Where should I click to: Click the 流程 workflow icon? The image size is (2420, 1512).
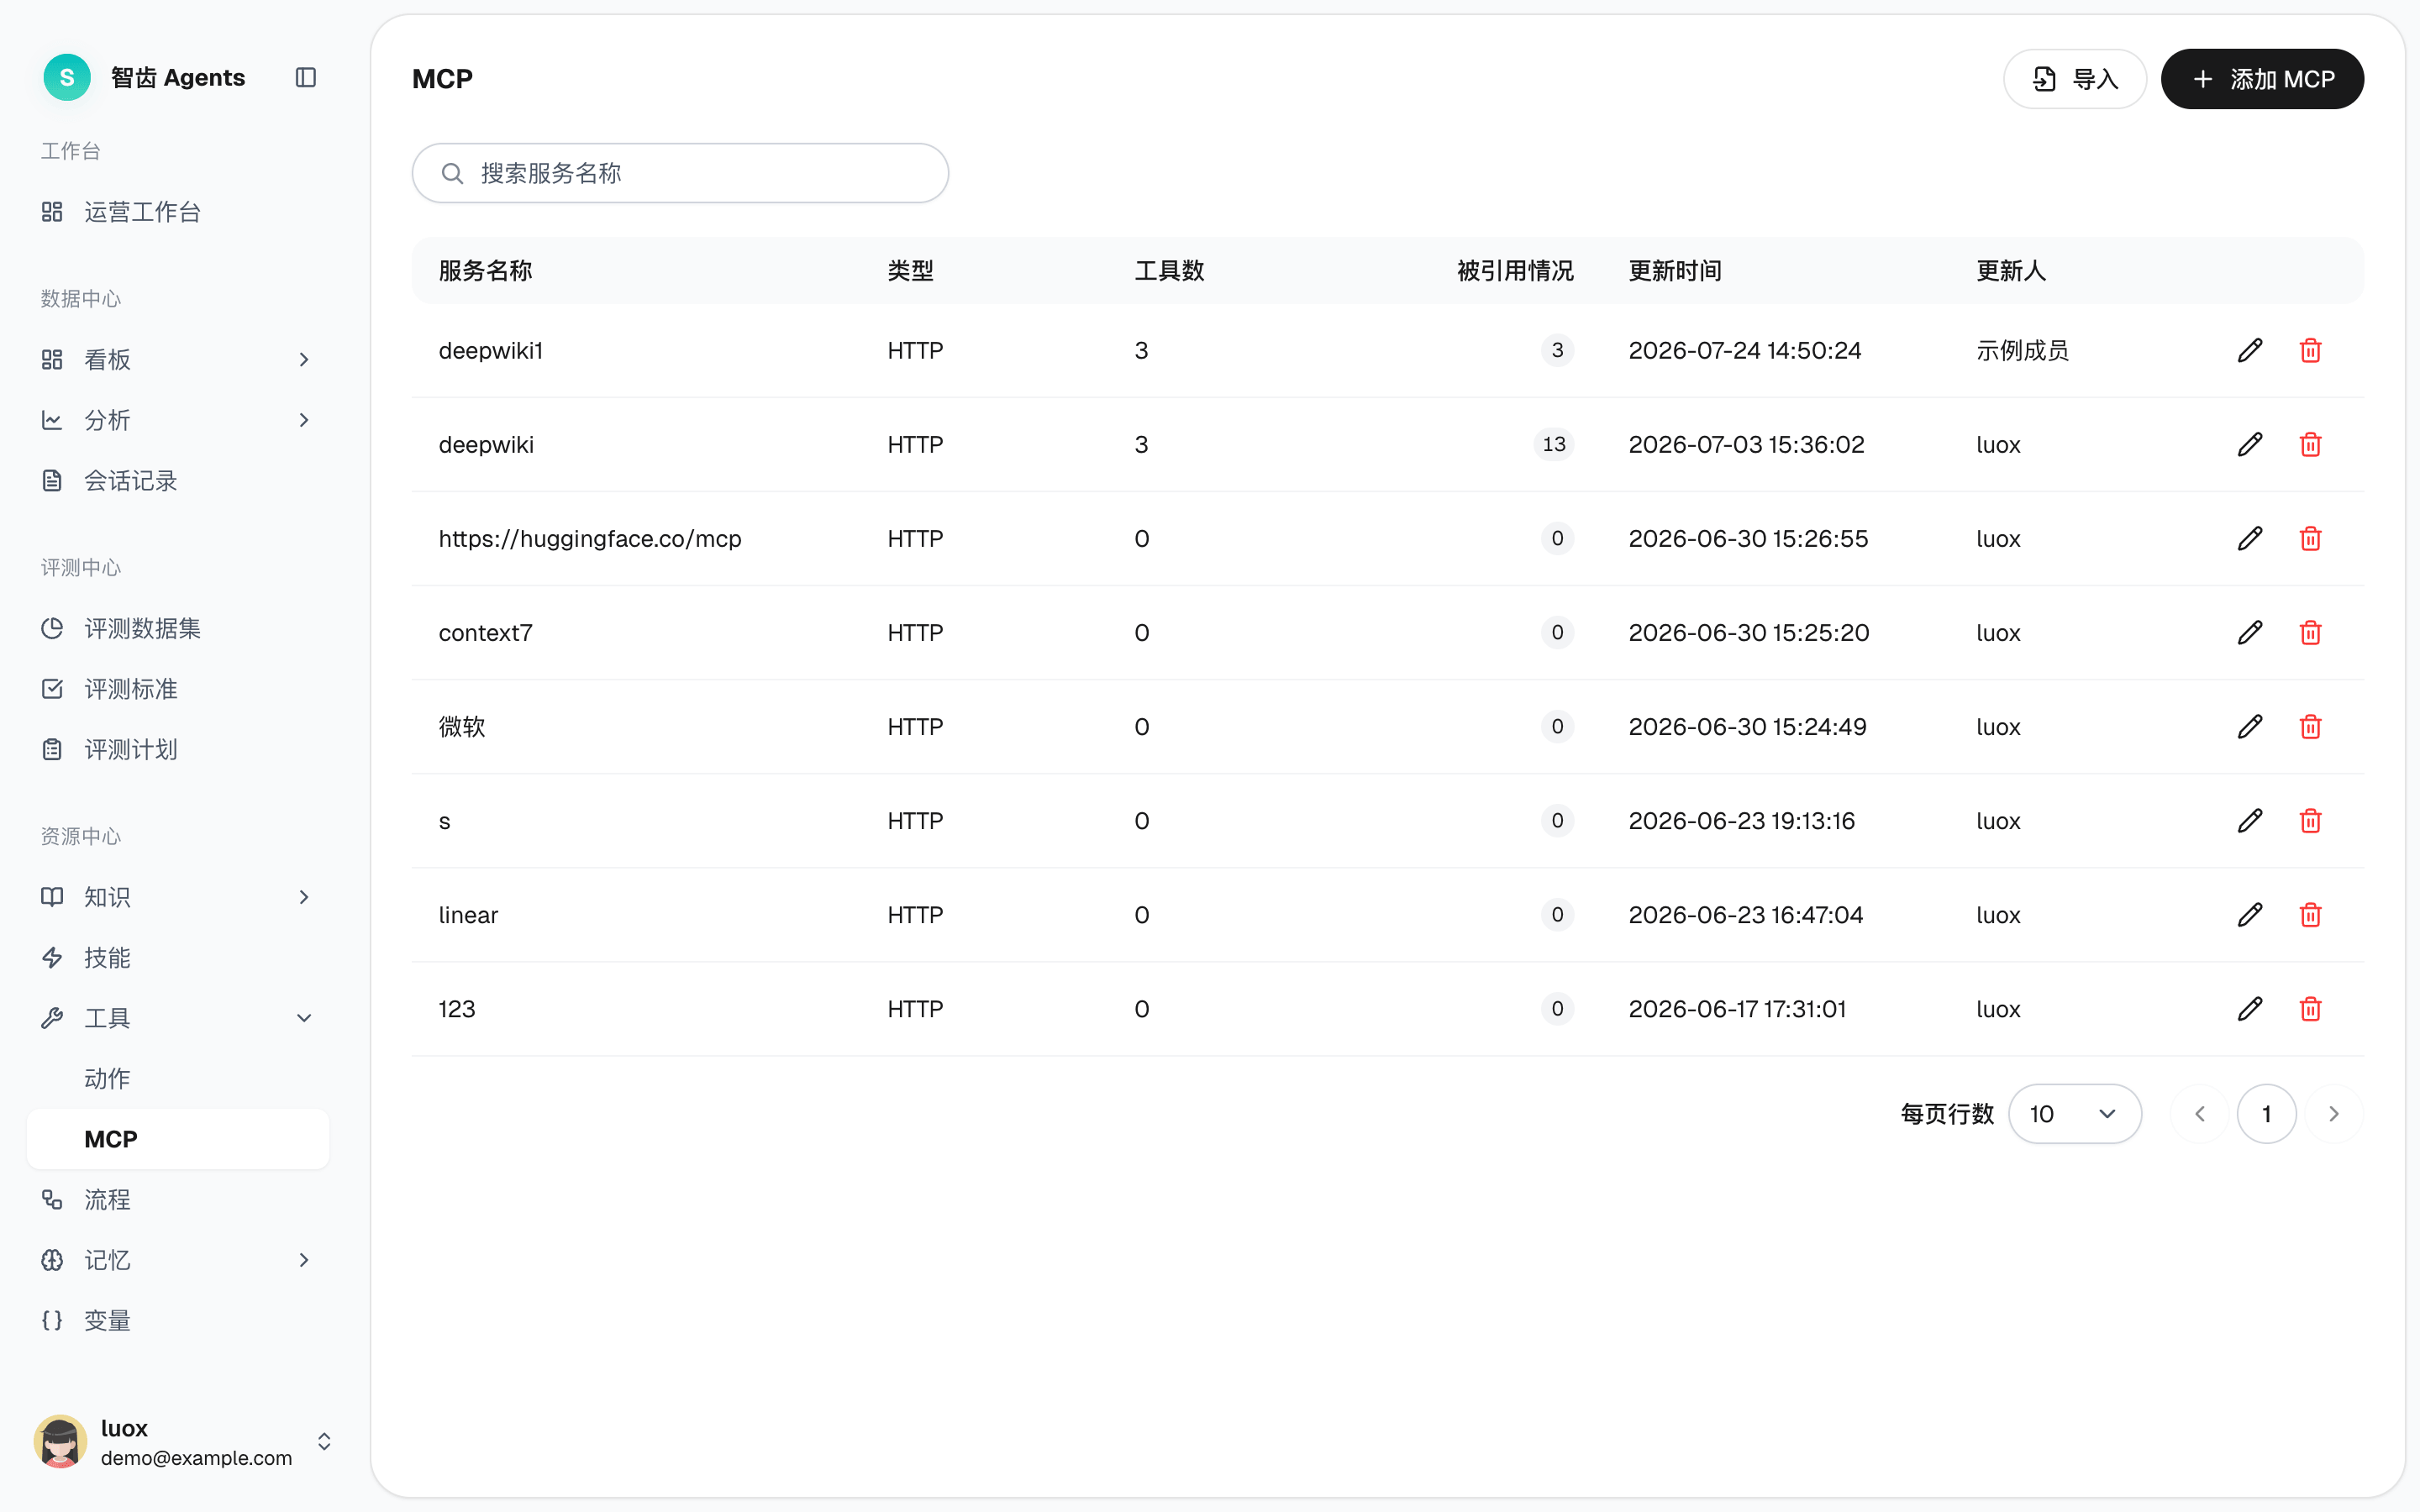point(52,1199)
